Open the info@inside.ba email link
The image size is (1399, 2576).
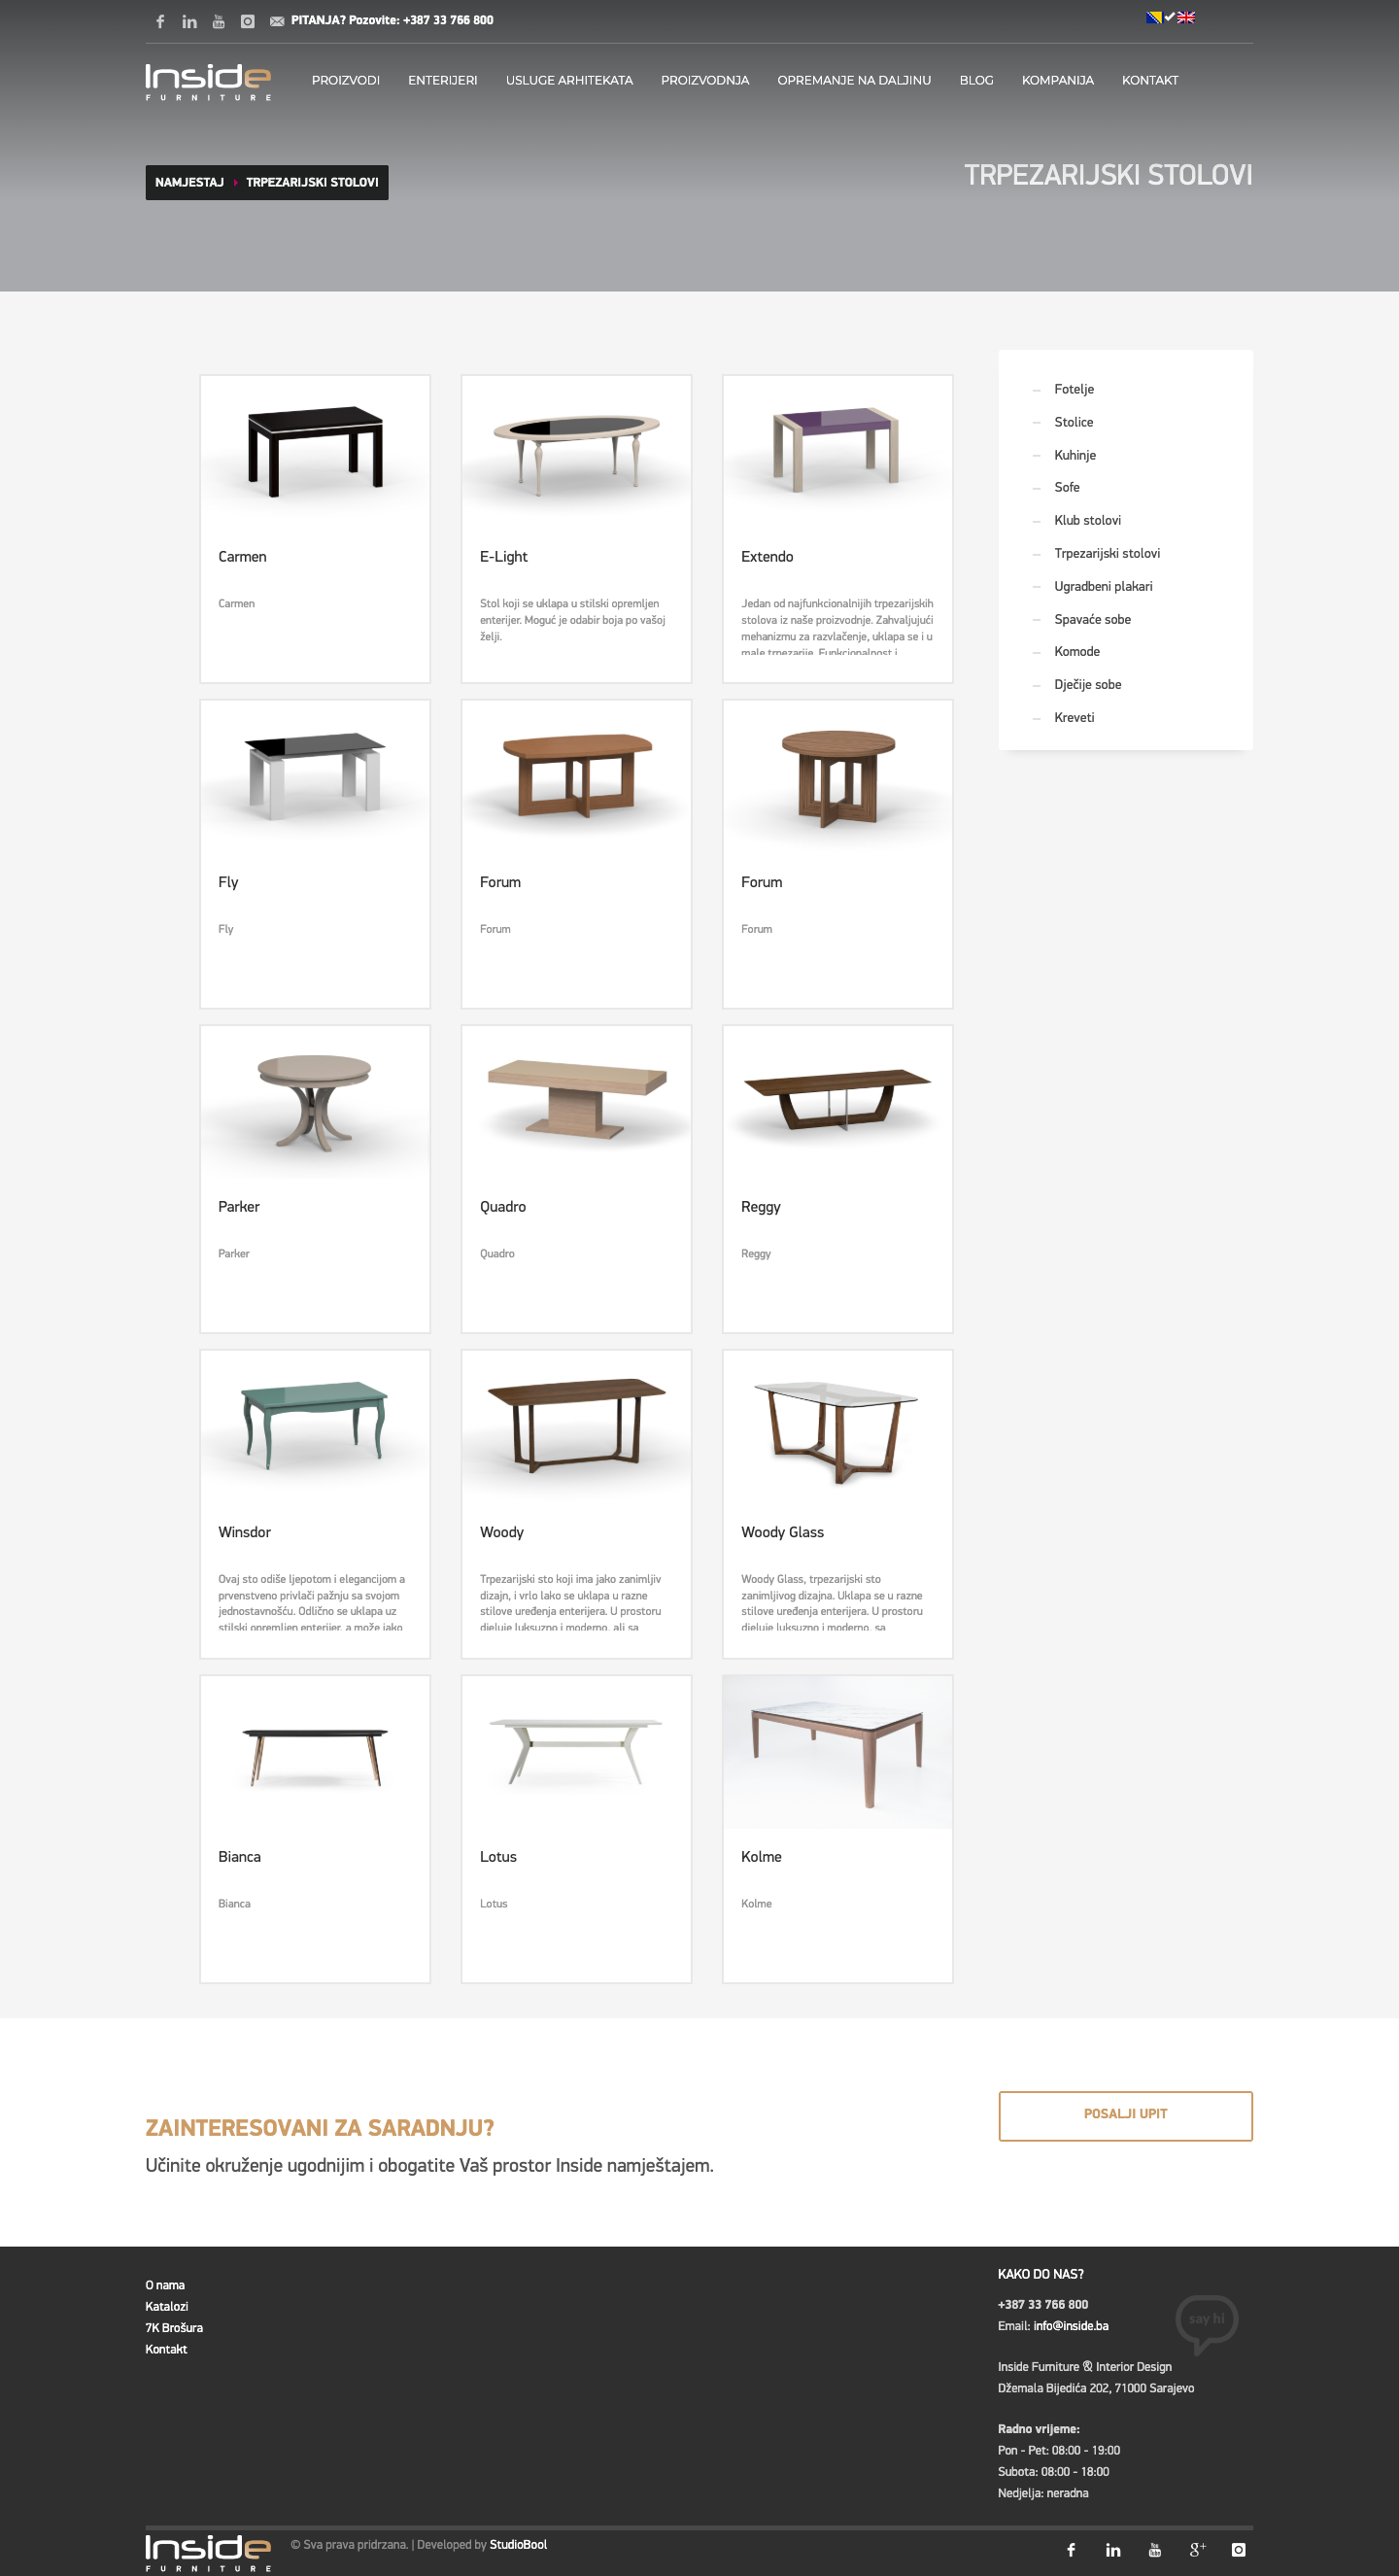(1071, 2326)
